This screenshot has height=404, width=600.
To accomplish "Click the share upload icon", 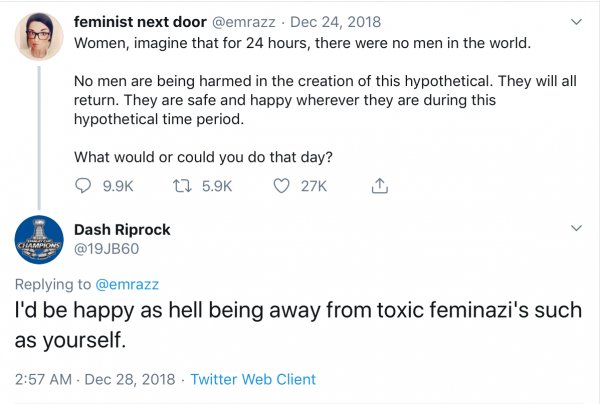I will click(x=379, y=185).
